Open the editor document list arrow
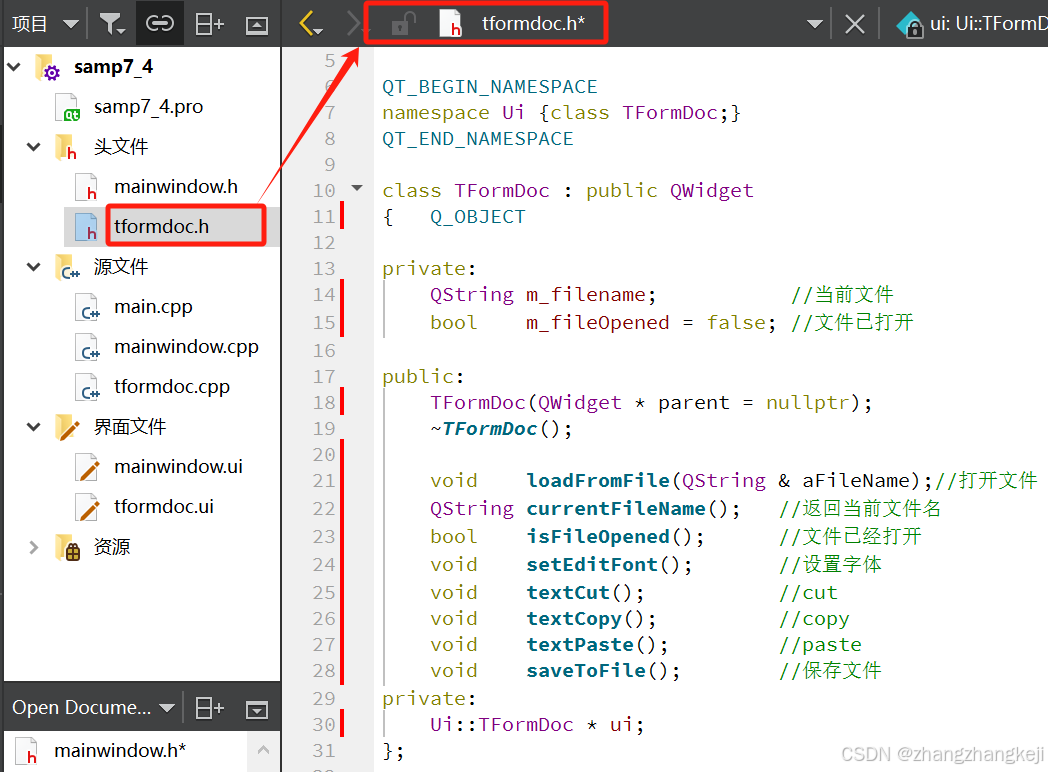Viewport: 1048px width, 772px height. [814, 25]
